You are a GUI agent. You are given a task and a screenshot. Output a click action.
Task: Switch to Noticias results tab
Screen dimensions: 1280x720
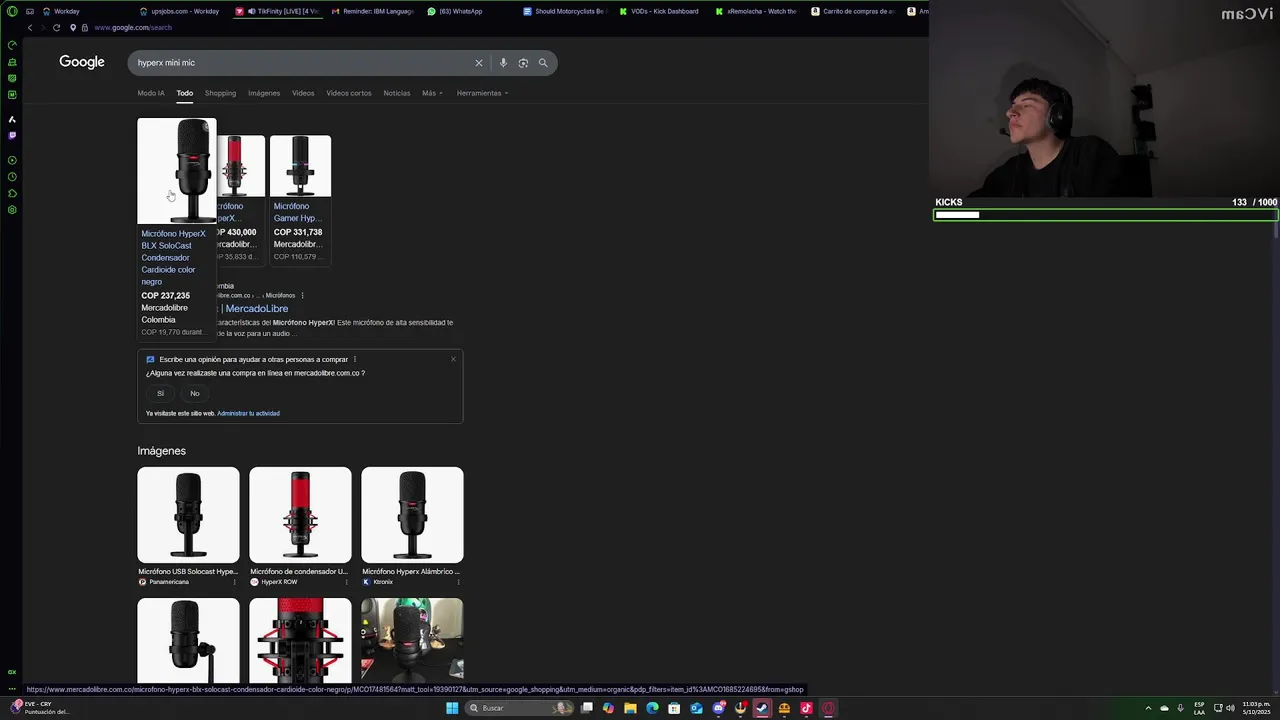[397, 93]
